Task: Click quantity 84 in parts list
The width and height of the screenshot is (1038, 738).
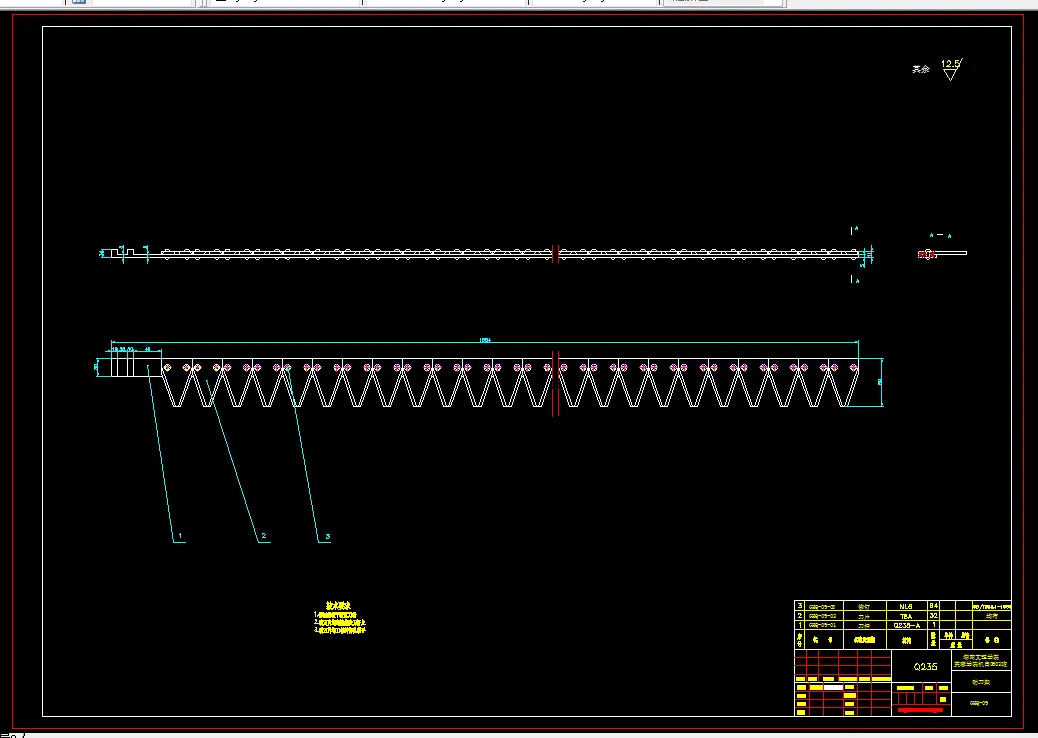Action: (x=933, y=606)
